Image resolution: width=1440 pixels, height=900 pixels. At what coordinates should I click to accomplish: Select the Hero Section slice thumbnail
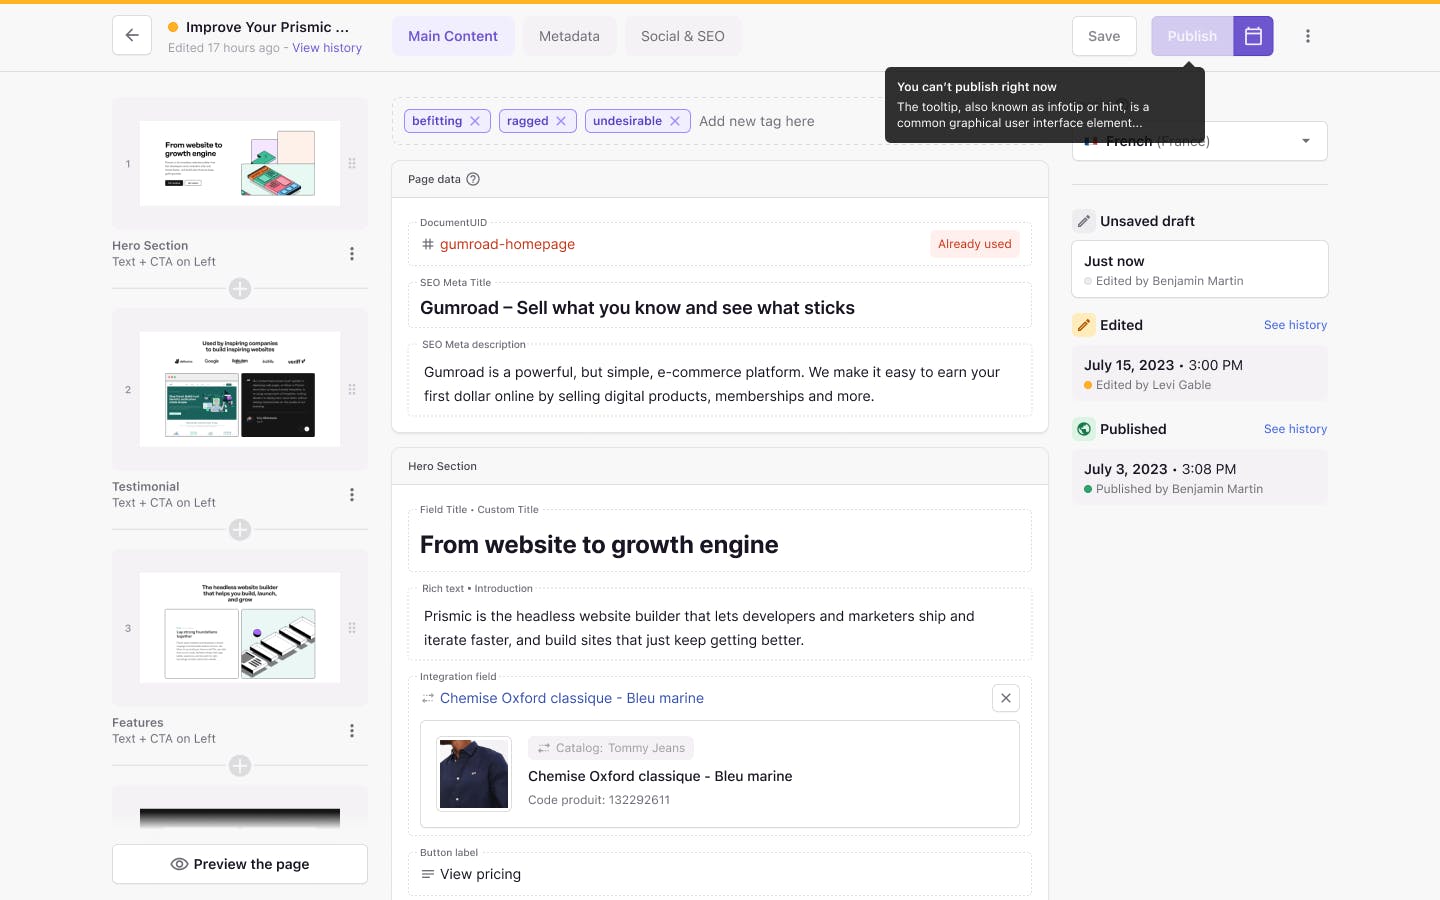click(240, 163)
